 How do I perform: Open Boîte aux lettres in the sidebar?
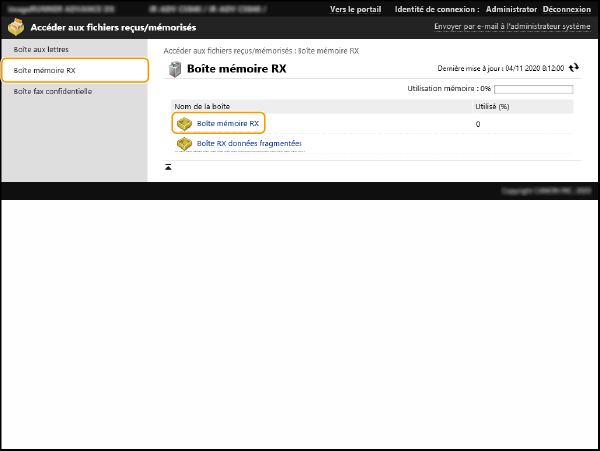(41, 49)
